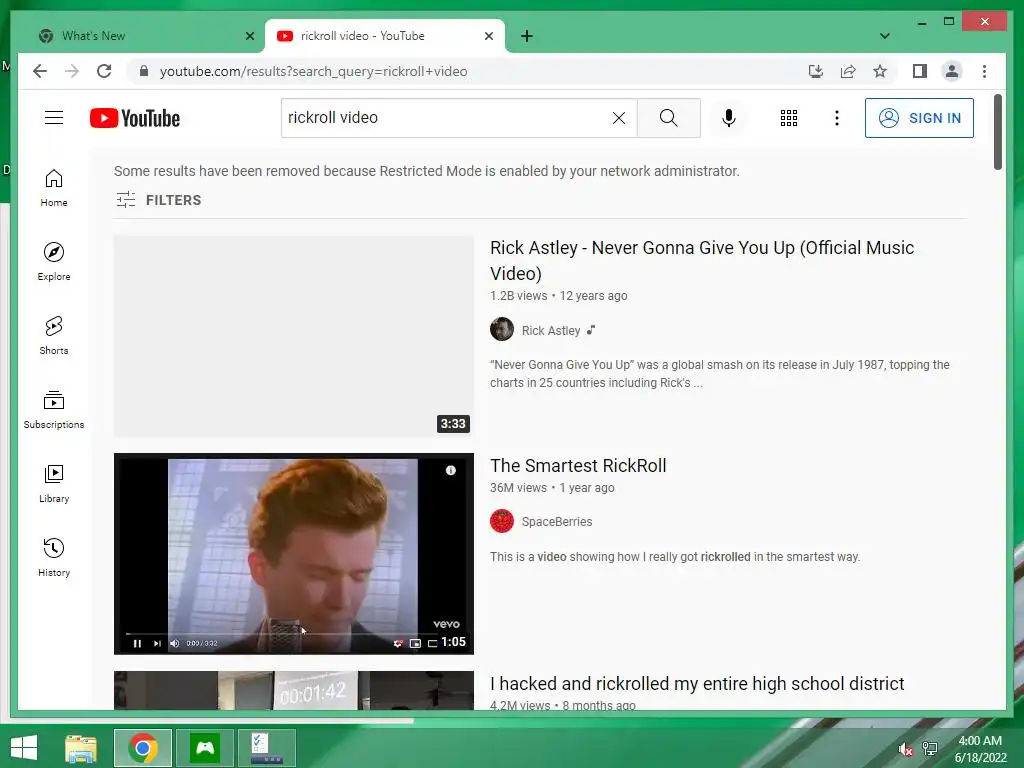Go back in Chrome
This screenshot has height=768, width=1024.
(40, 71)
